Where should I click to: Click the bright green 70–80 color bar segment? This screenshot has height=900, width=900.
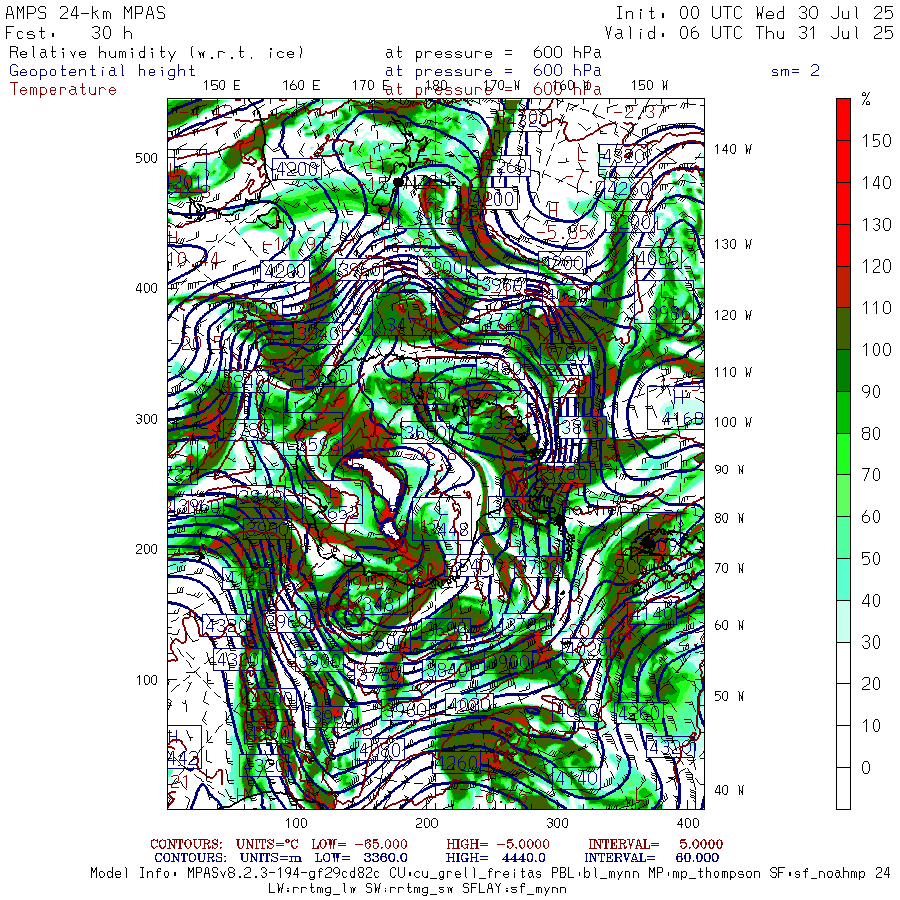(x=843, y=454)
